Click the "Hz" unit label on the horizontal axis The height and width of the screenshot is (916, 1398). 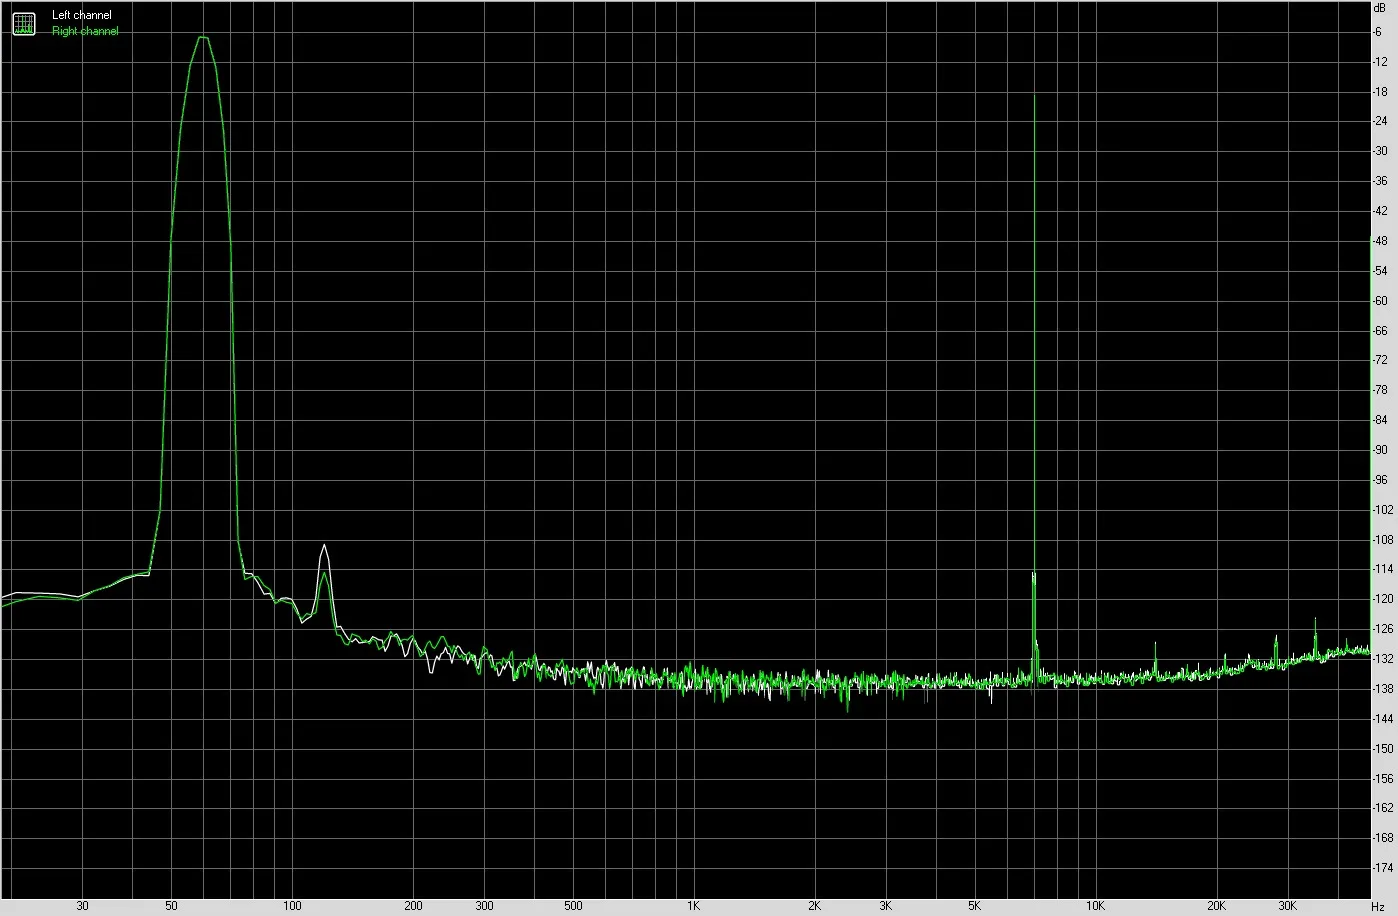[1378, 906]
